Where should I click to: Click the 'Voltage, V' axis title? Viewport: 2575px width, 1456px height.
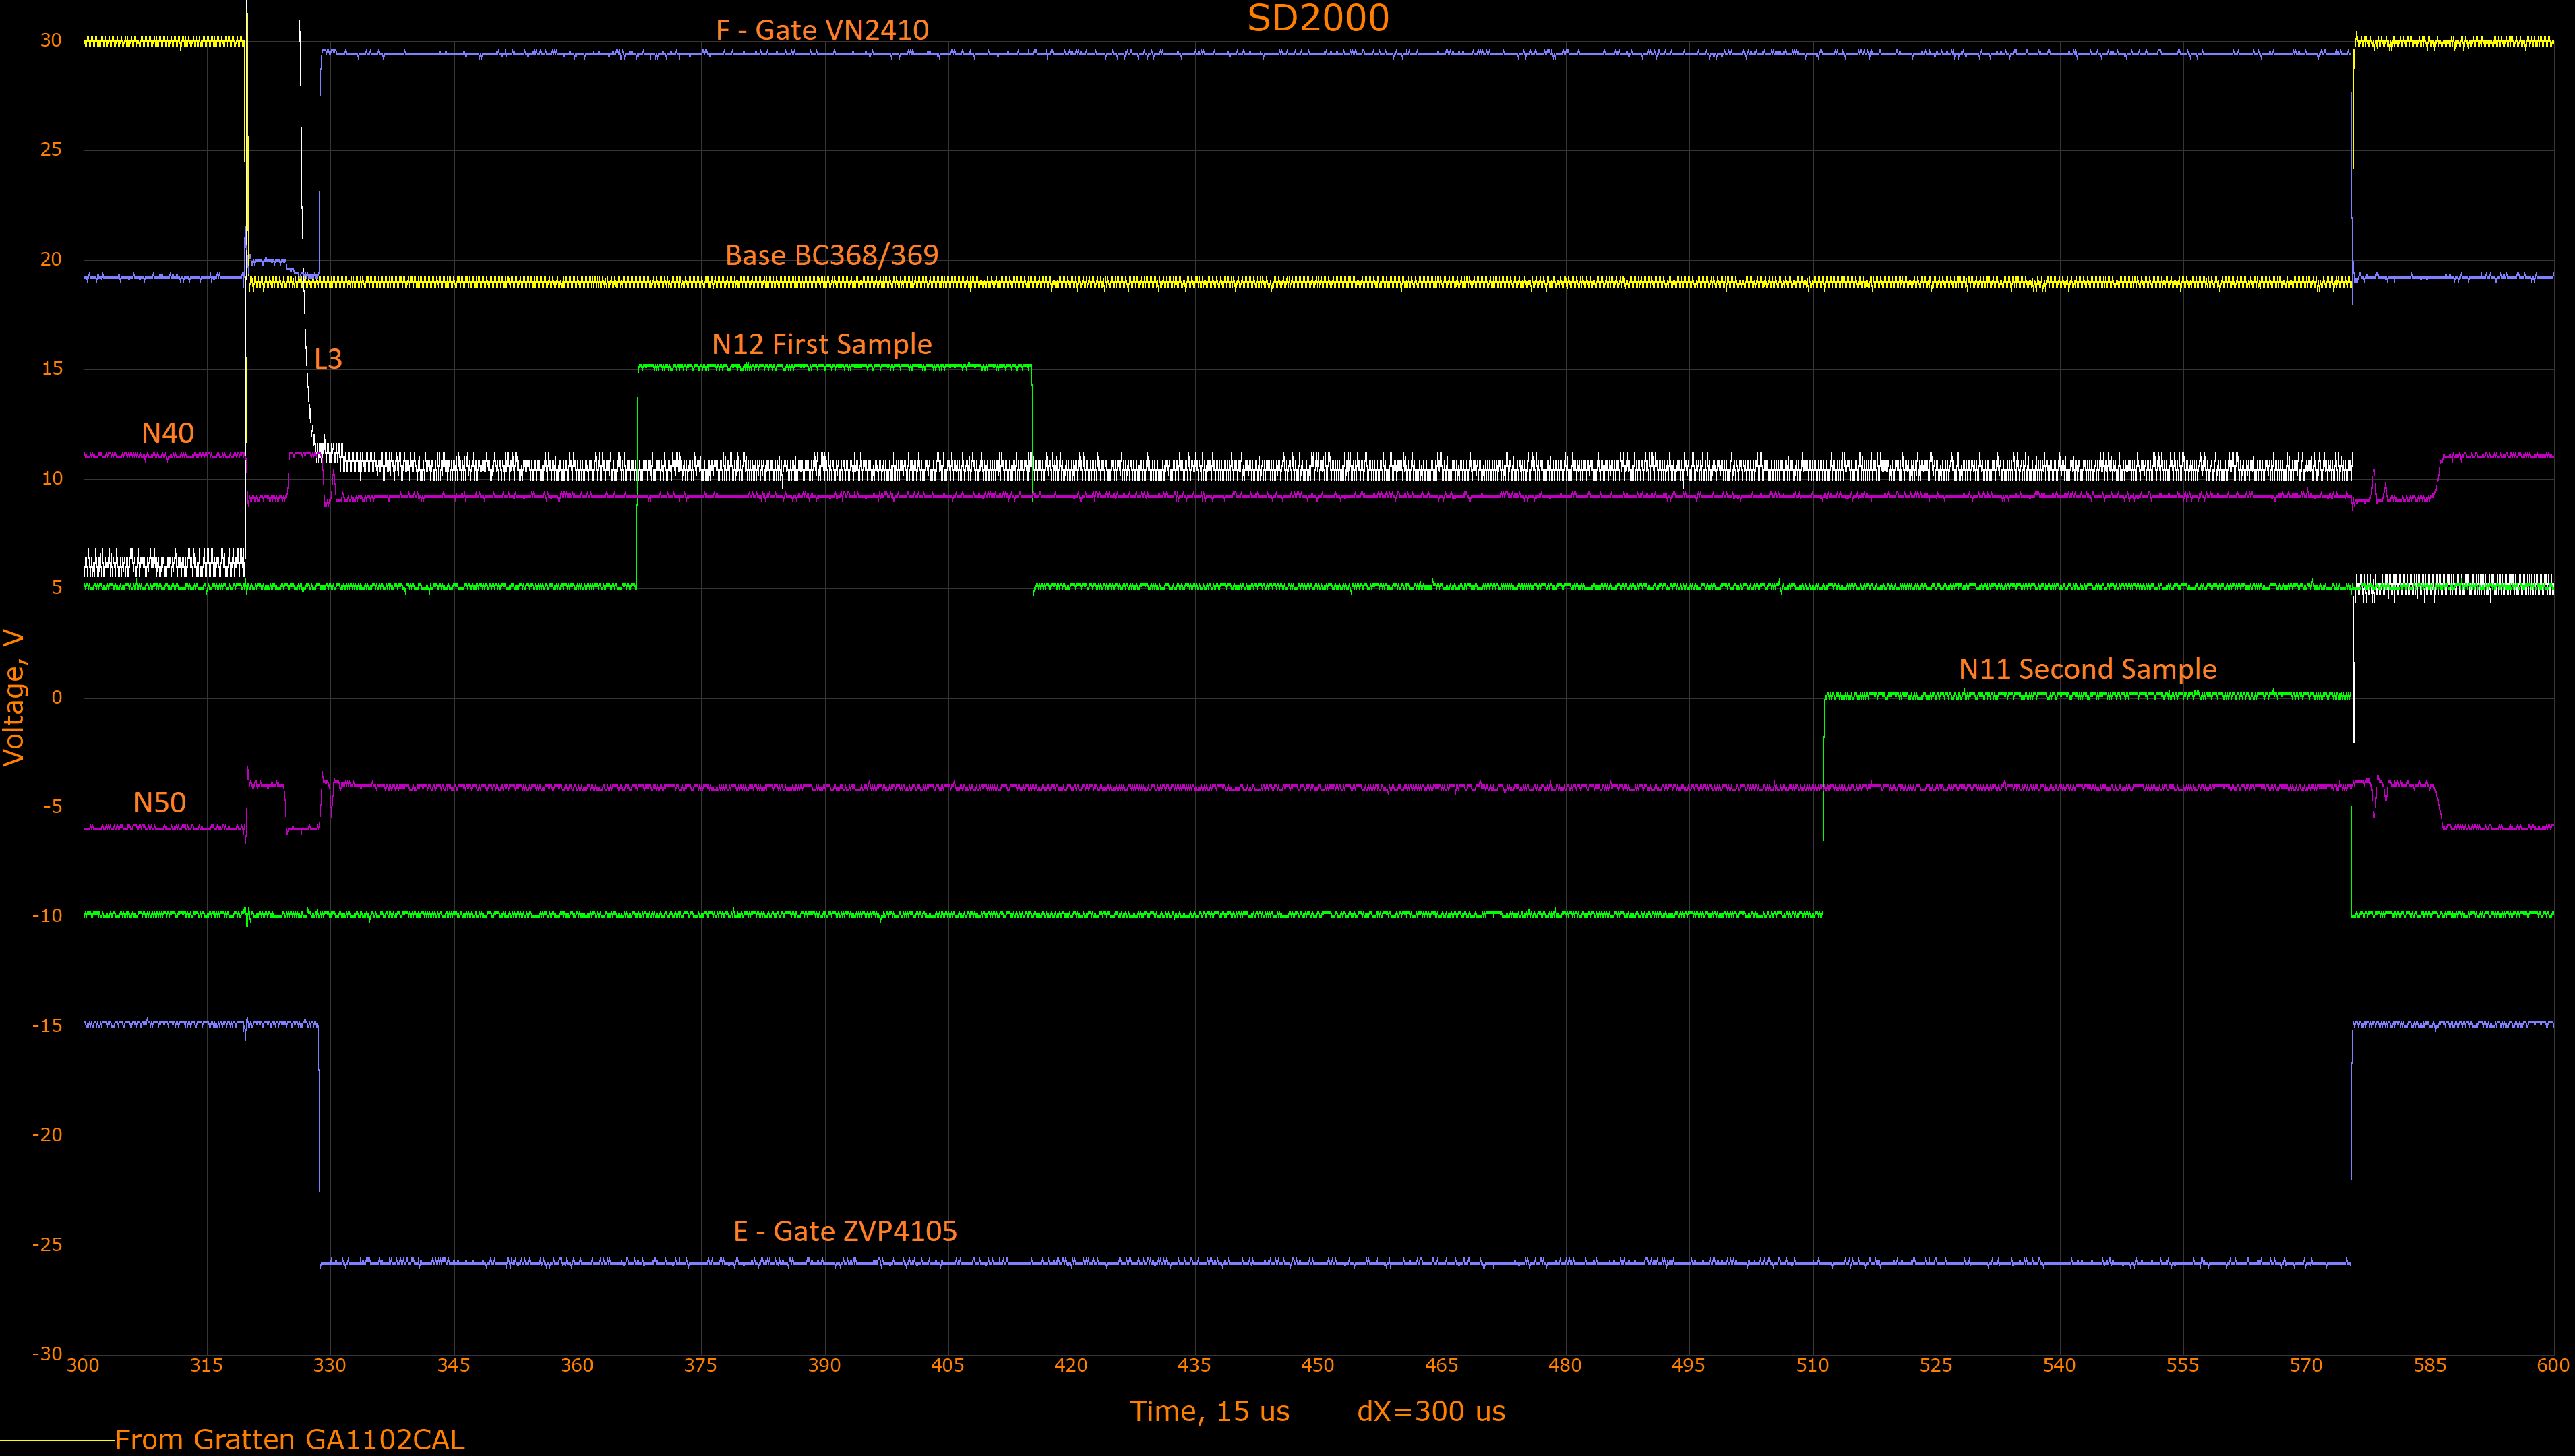pyautogui.click(x=14, y=697)
